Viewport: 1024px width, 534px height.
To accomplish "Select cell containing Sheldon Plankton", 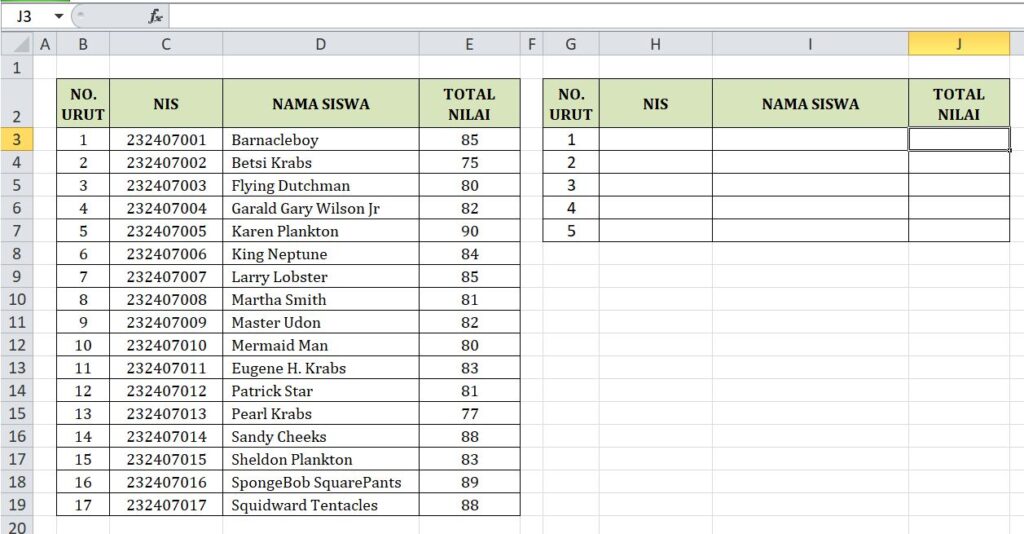I will click(x=321, y=459).
